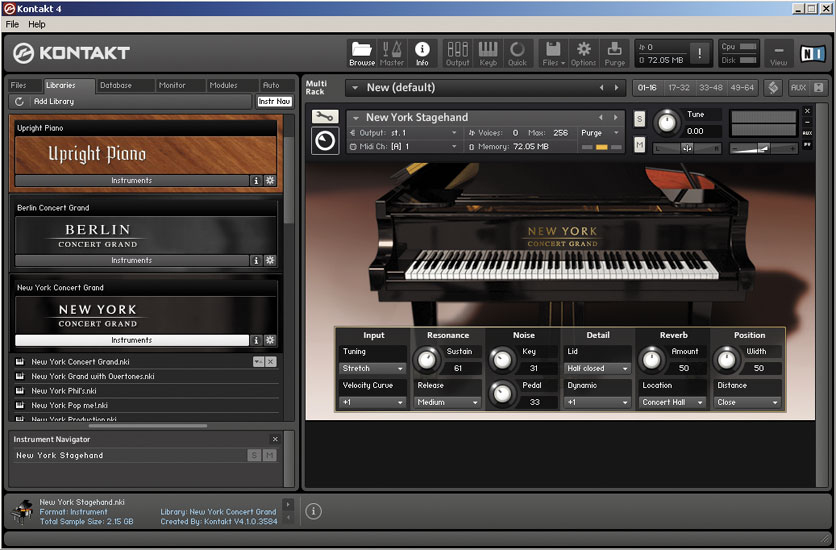The height and width of the screenshot is (550, 836).
Task: Open the Distance Close dropdown
Action: click(x=747, y=402)
